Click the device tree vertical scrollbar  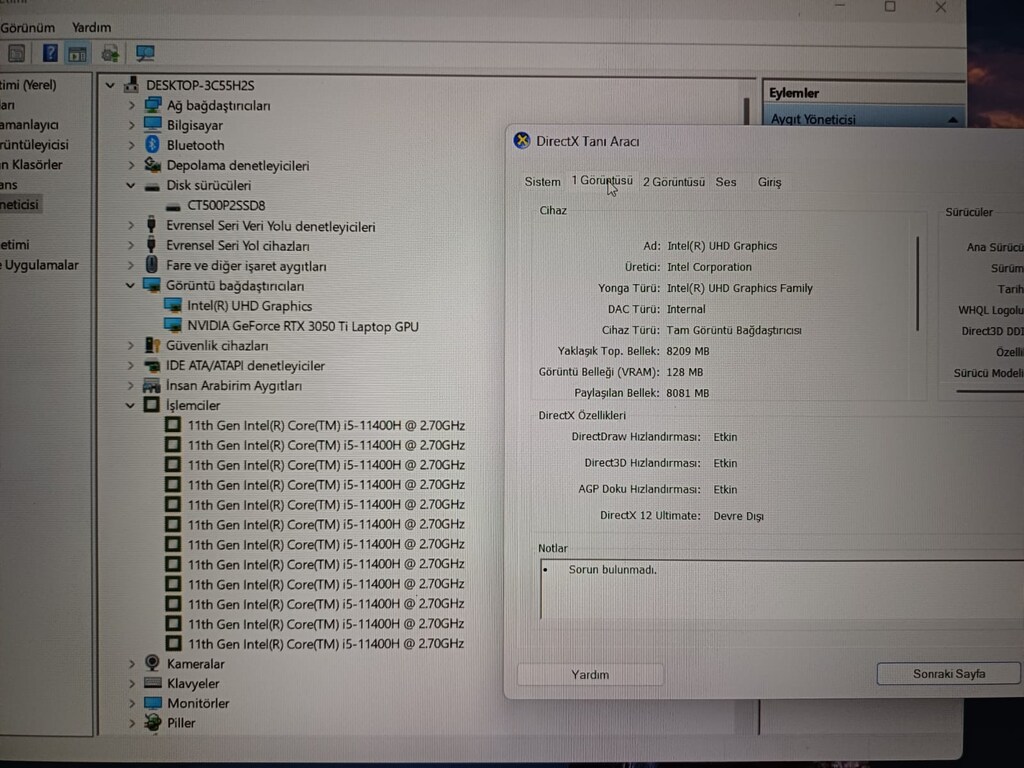(x=746, y=111)
